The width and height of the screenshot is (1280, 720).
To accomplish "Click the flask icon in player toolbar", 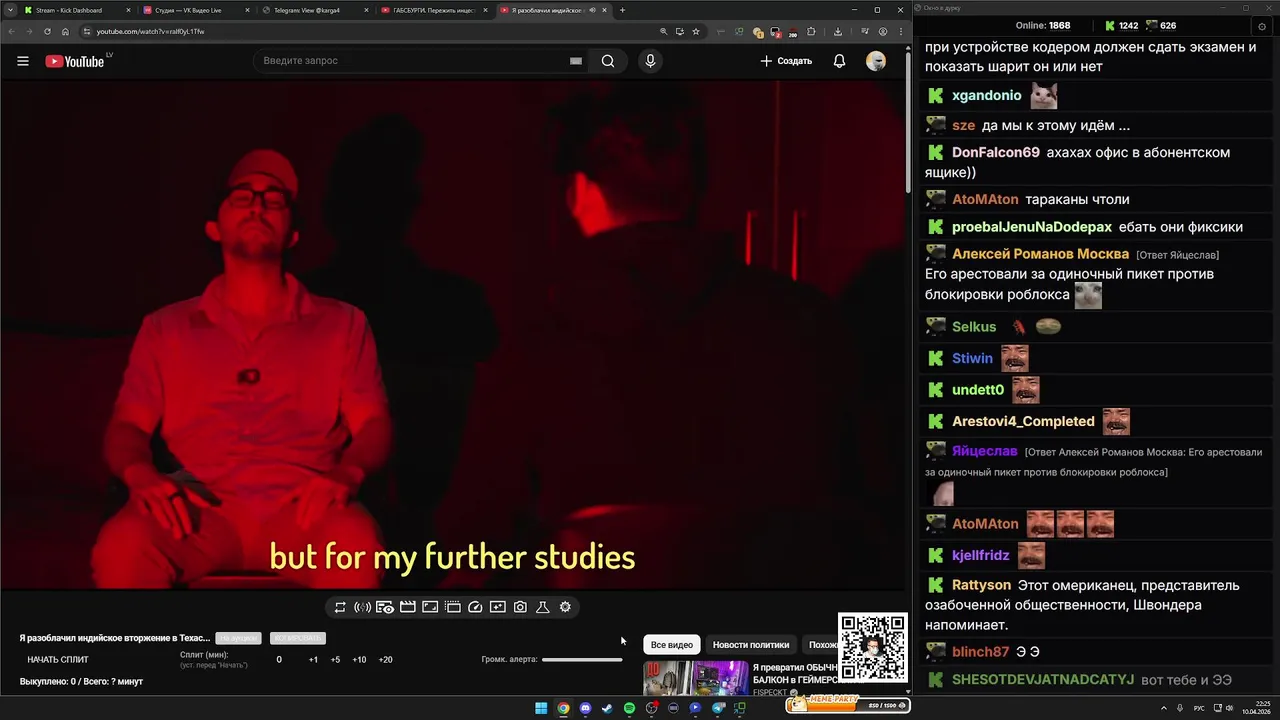I will point(543,607).
